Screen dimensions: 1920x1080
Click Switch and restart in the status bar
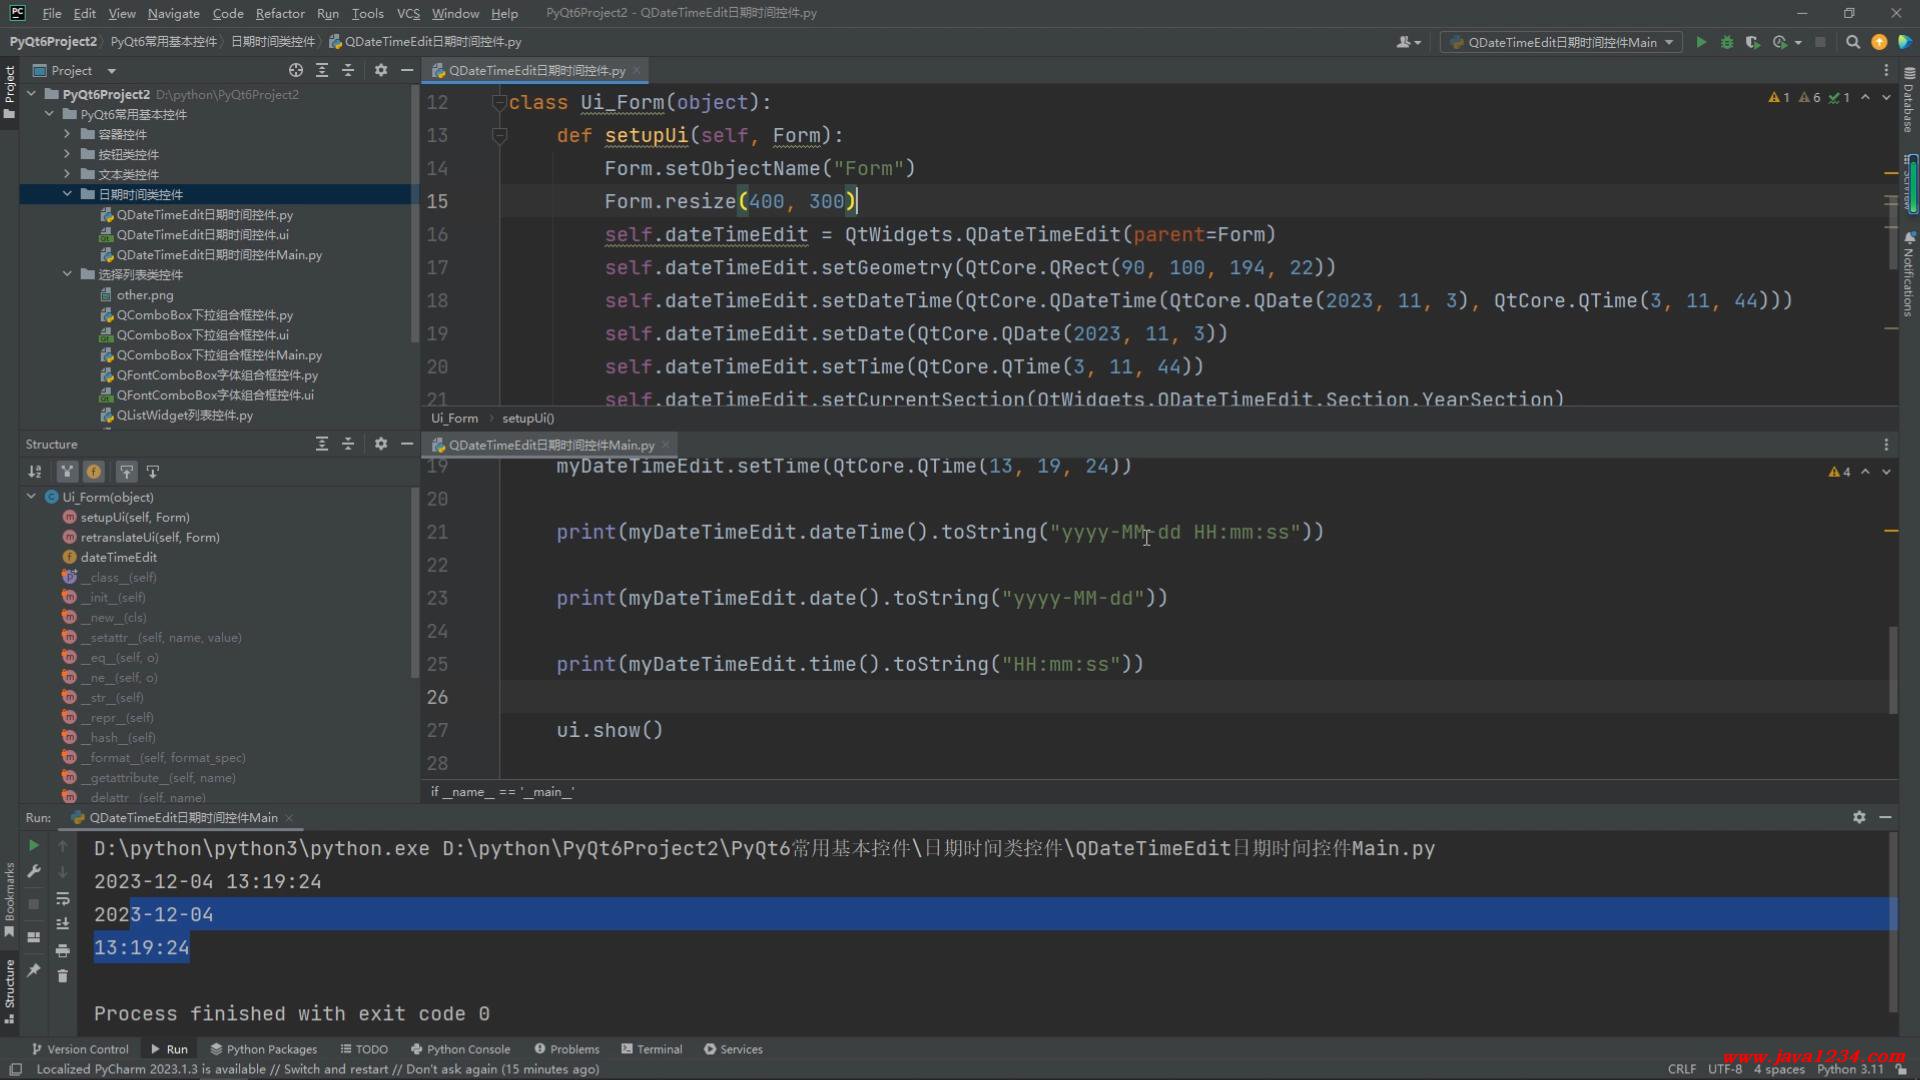coord(336,1069)
